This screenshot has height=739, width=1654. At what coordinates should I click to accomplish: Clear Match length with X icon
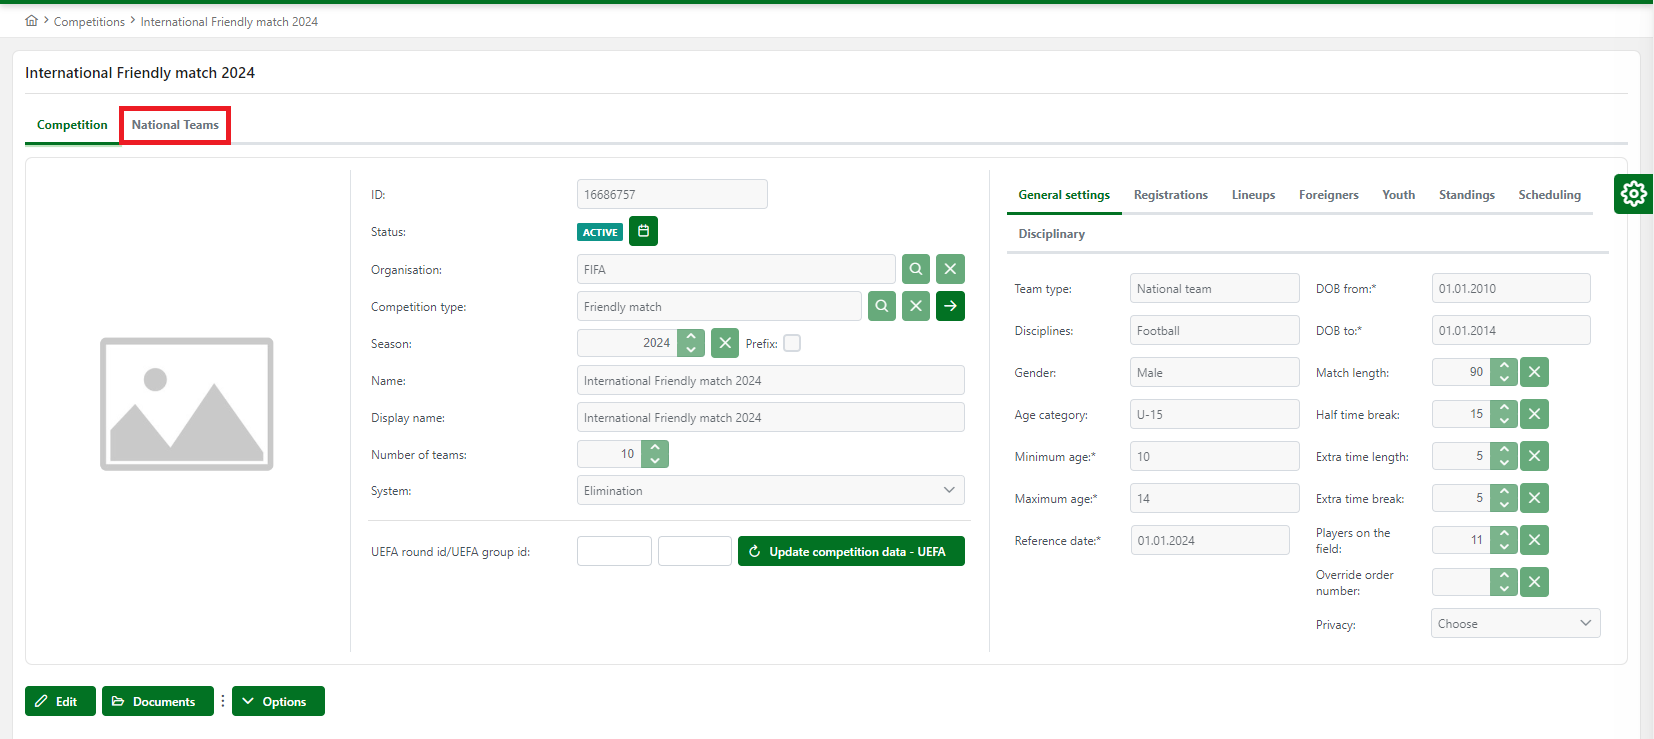click(x=1534, y=372)
